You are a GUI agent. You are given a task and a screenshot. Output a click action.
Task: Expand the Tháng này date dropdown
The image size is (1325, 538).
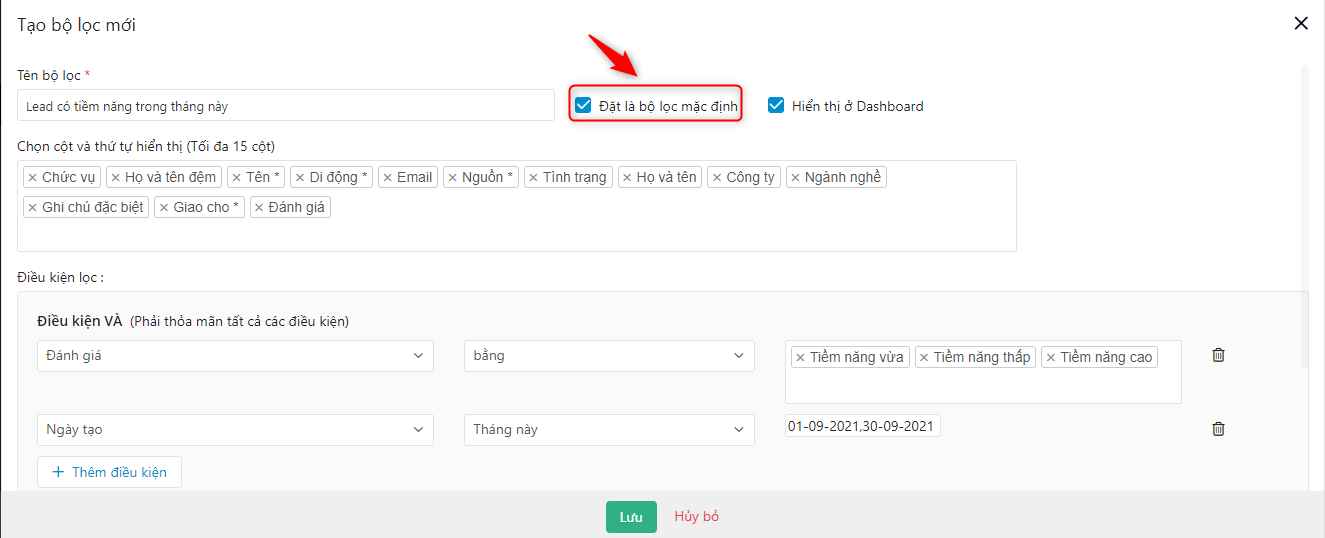(x=609, y=430)
